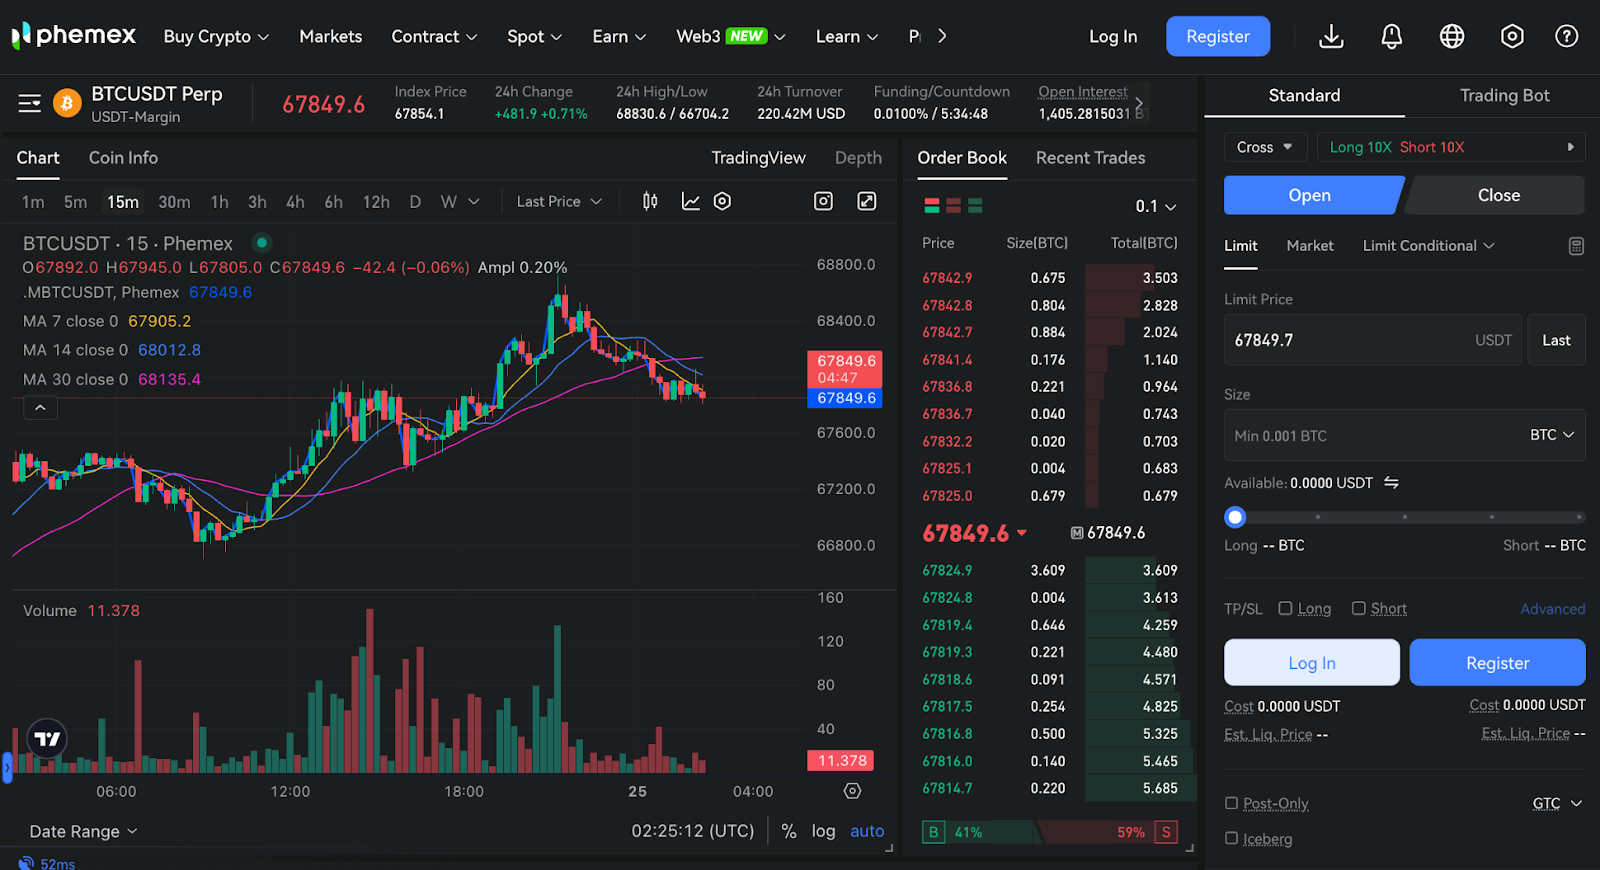Click the download app icon
Screen dimensions: 1600x870
pos(1331,37)
